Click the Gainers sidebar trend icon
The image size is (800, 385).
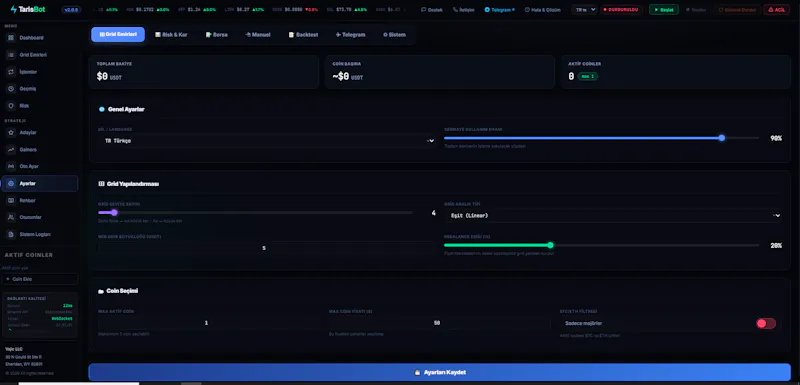click(x=11, y=149)
